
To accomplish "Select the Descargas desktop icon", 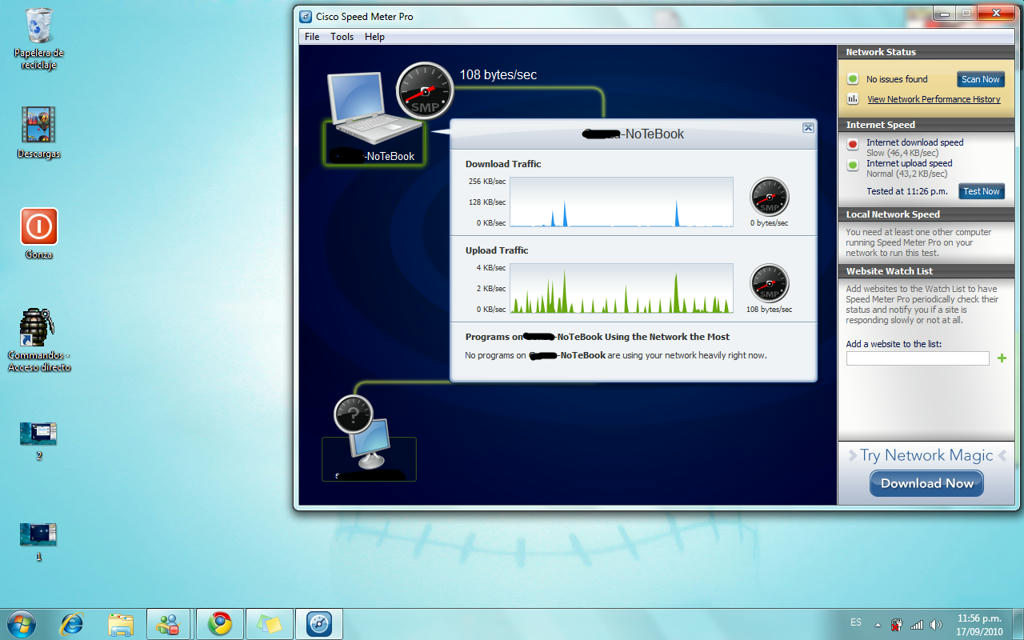I will pos(39,133).
